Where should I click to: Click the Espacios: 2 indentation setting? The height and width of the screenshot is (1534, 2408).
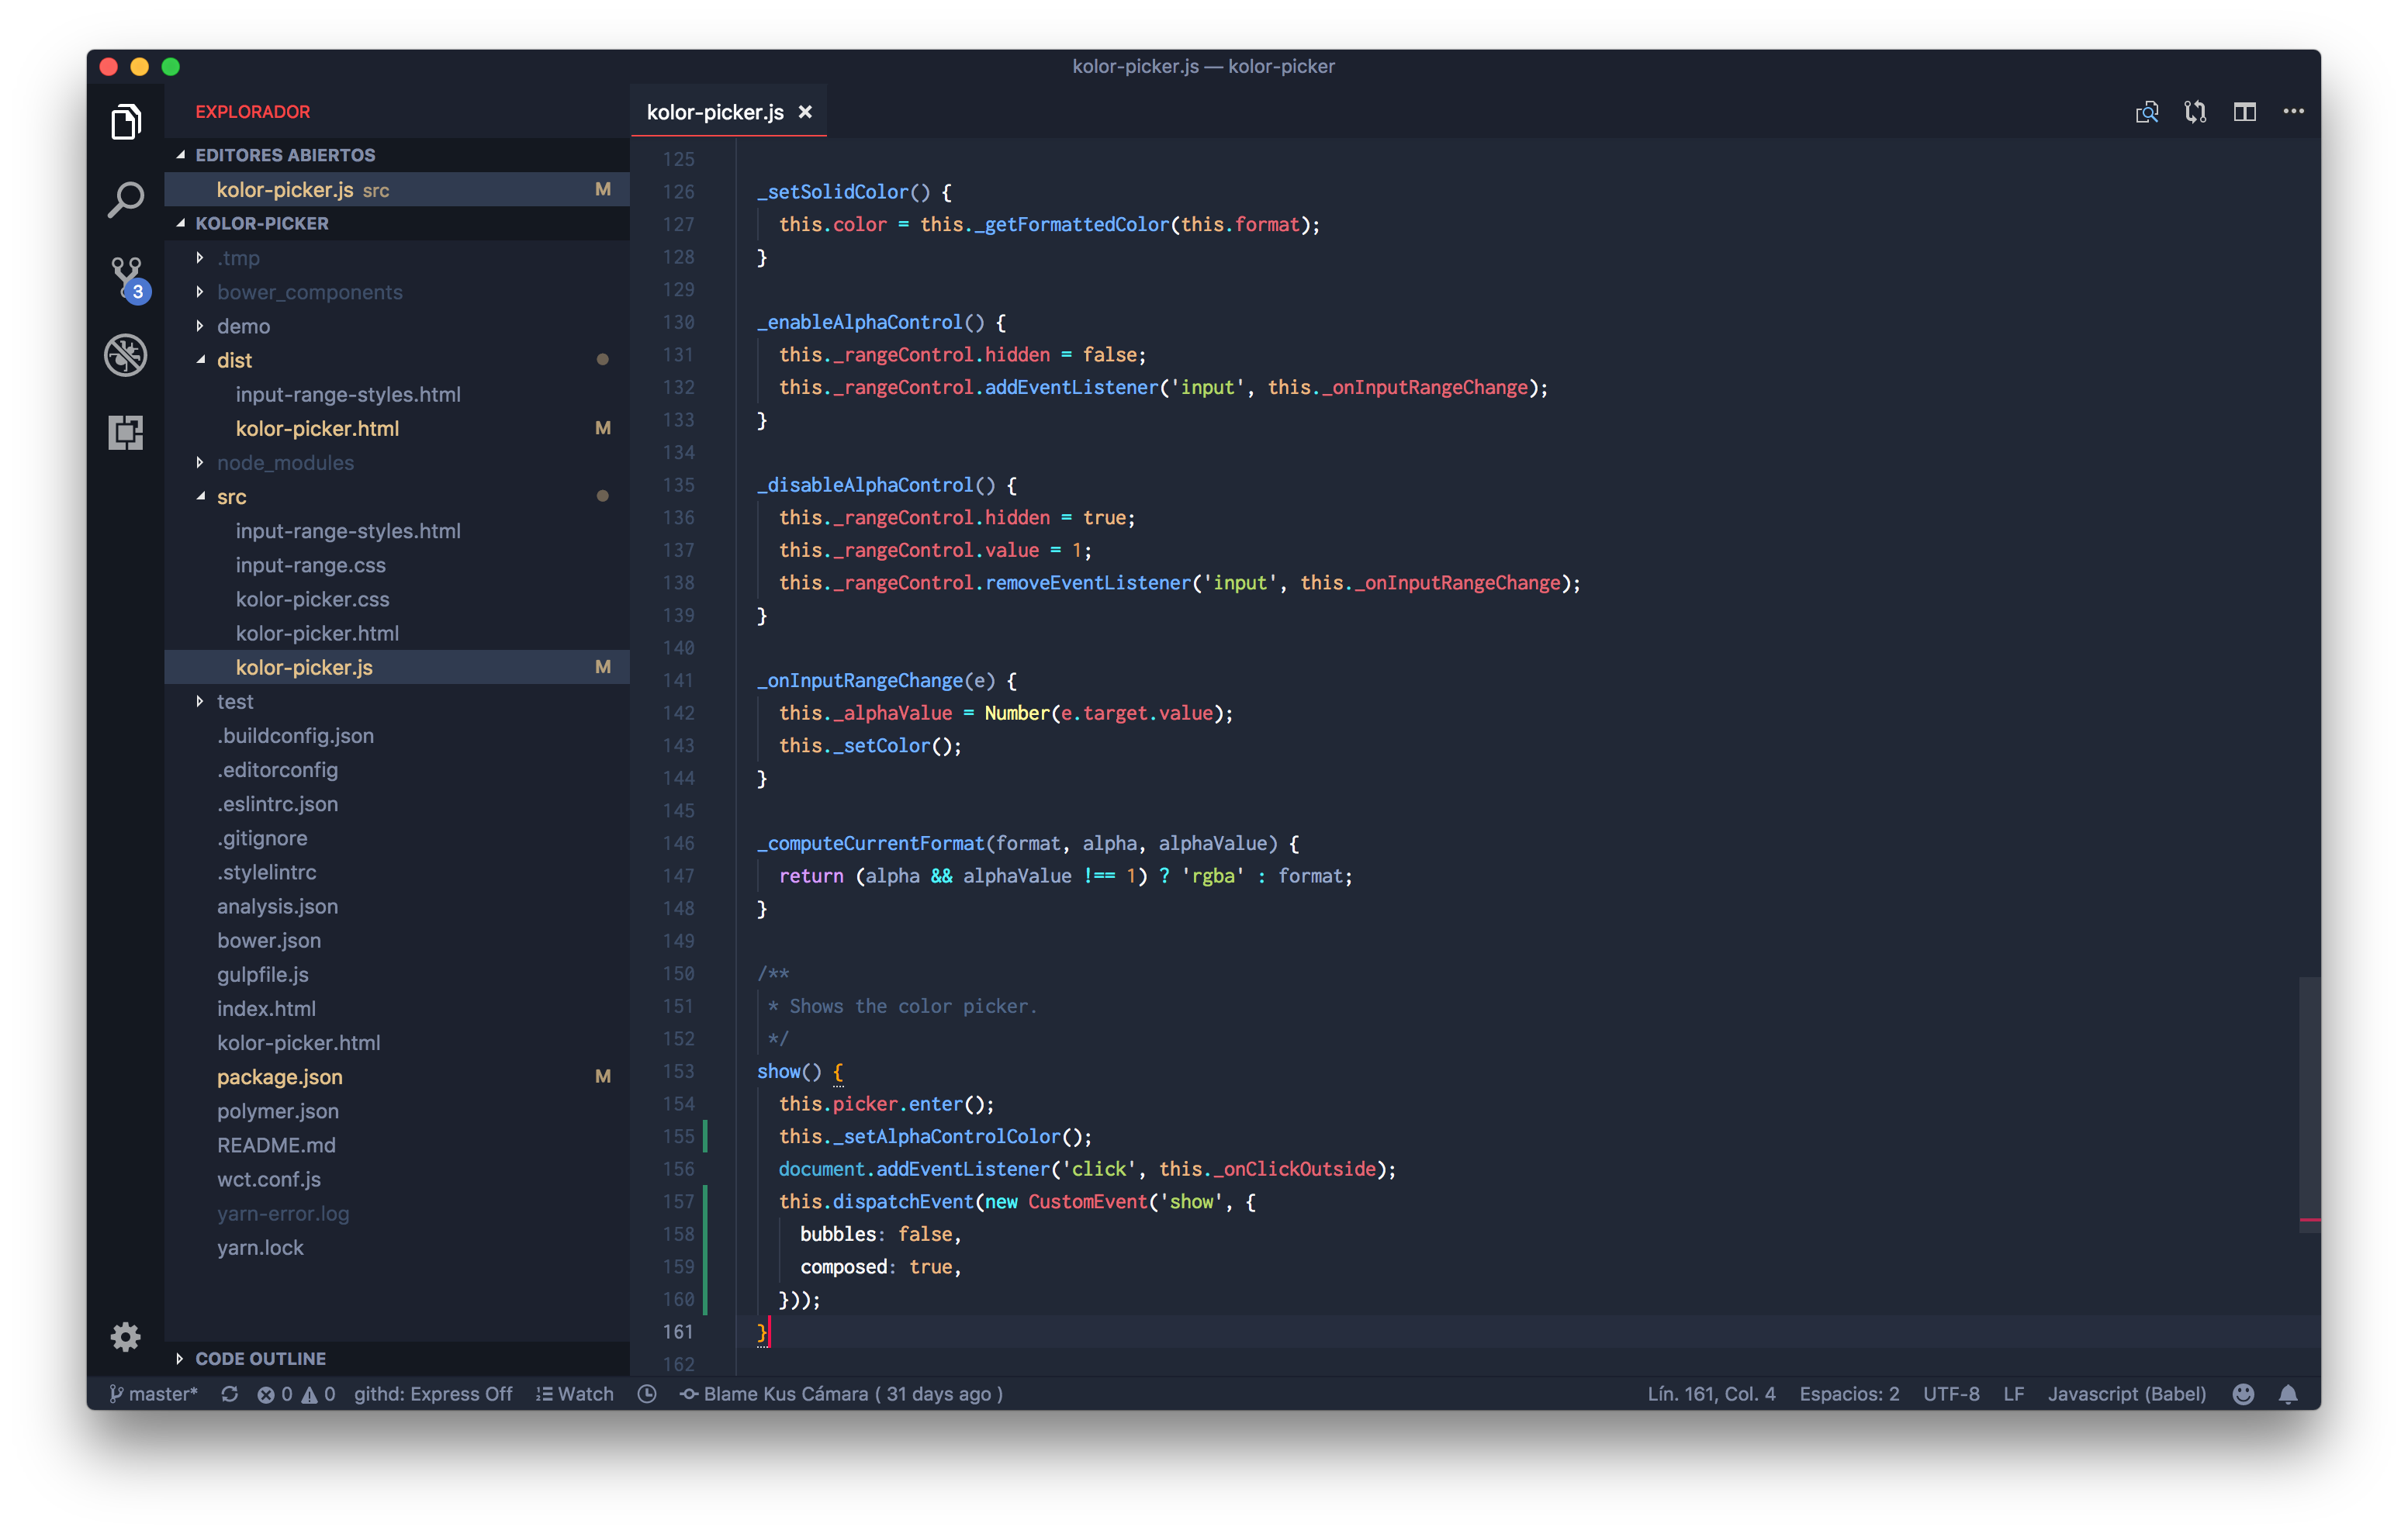(1848, 1394)
